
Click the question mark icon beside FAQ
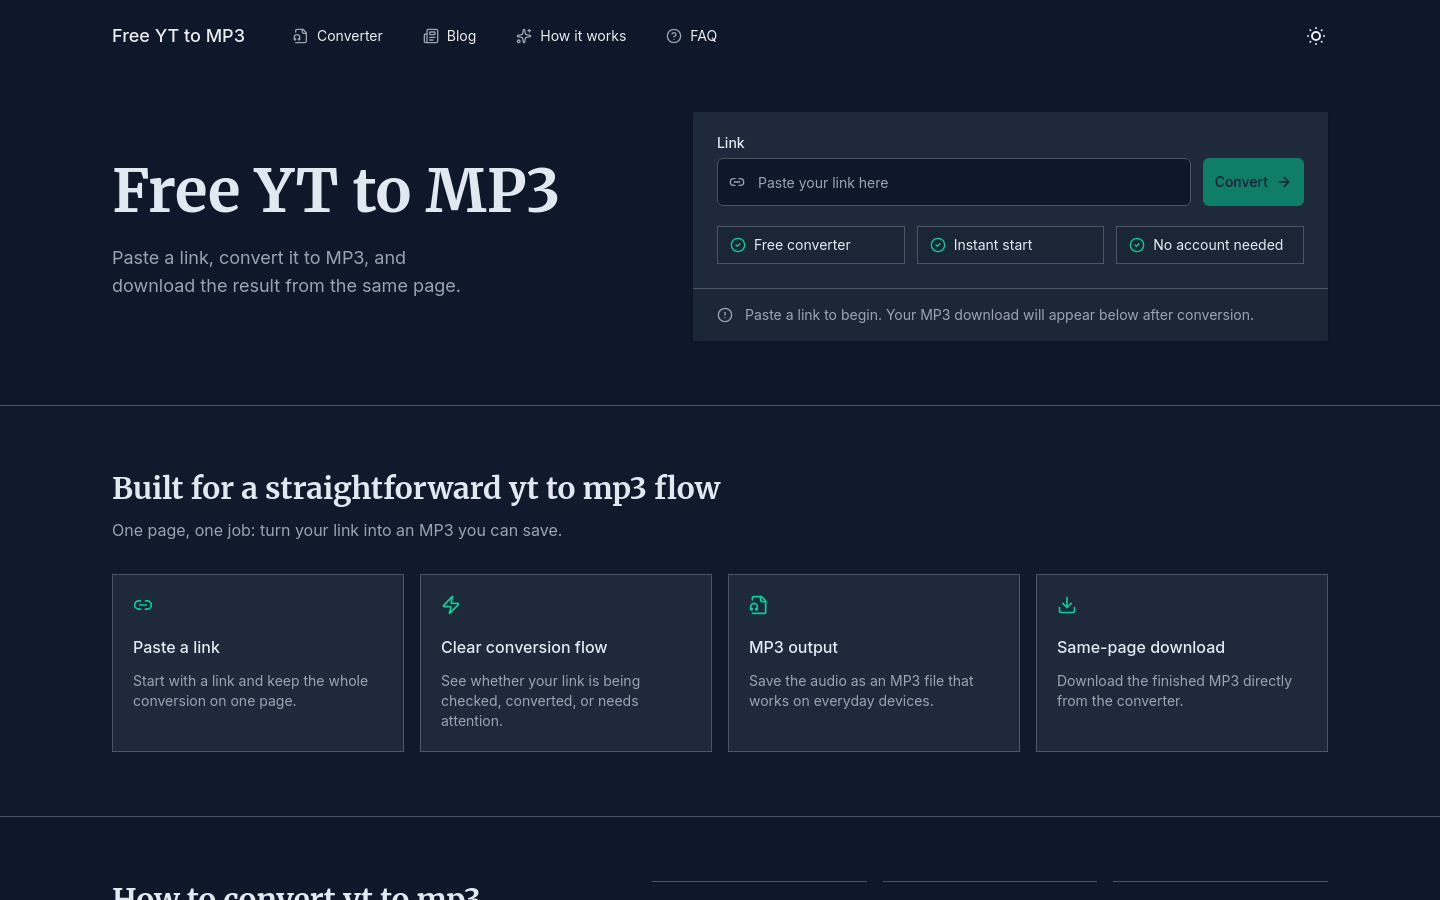[x=674, y=36]
